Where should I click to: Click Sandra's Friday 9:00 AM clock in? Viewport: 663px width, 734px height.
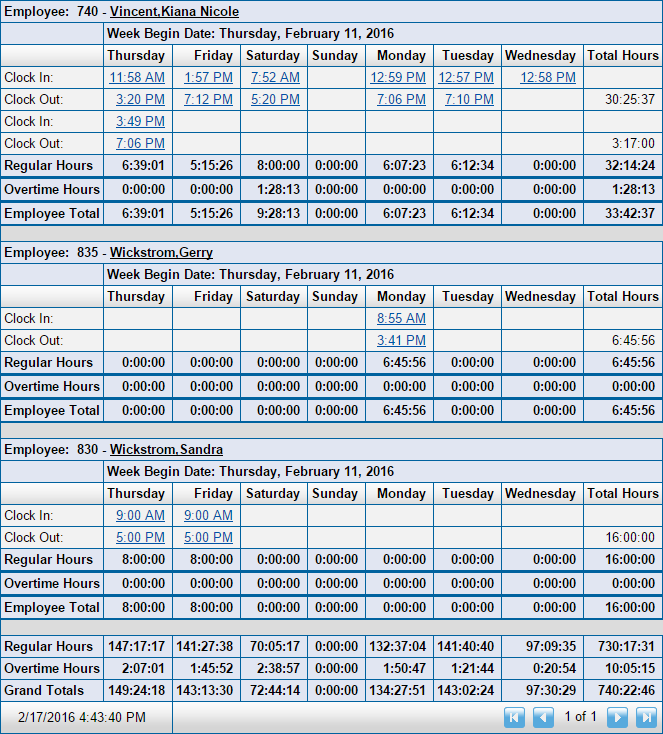click(x=208, y=516)
